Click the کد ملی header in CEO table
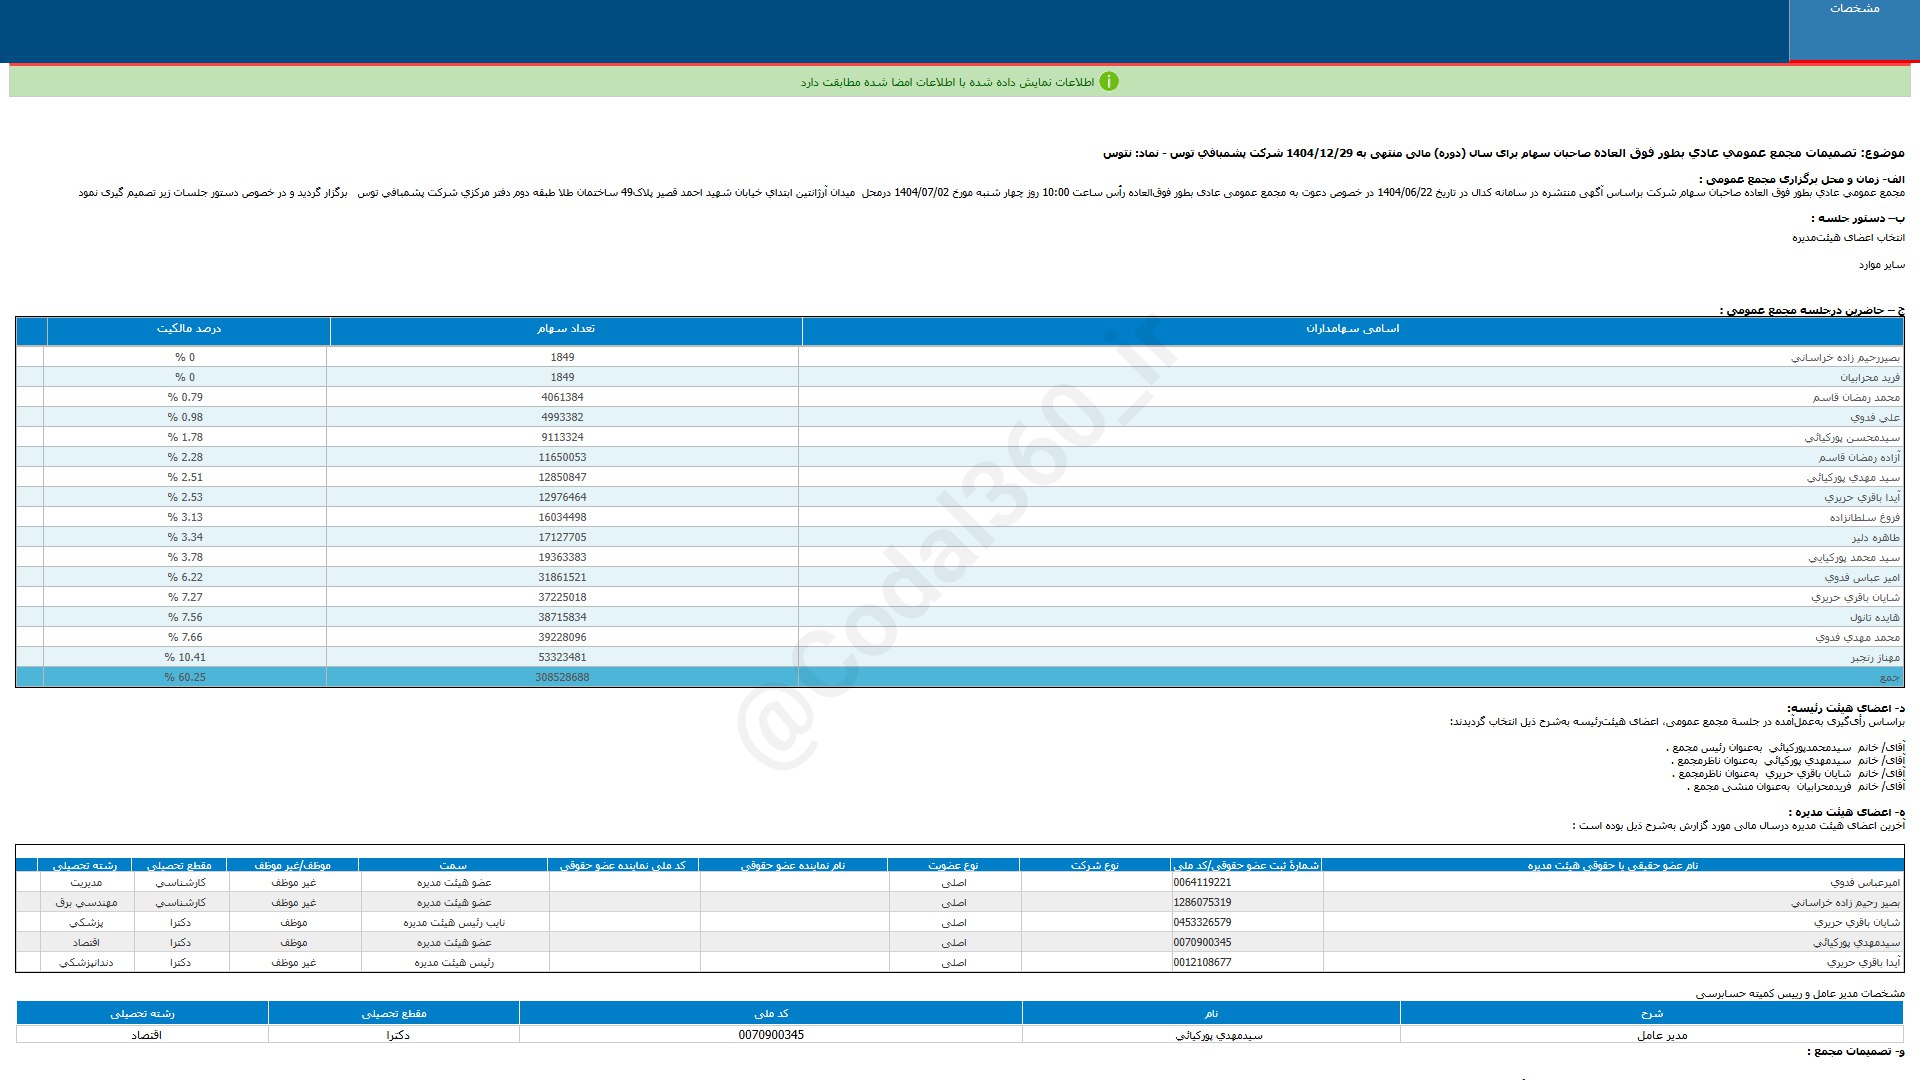The height and width of the screenshot is (1080, 1920). pos(771,1014)
